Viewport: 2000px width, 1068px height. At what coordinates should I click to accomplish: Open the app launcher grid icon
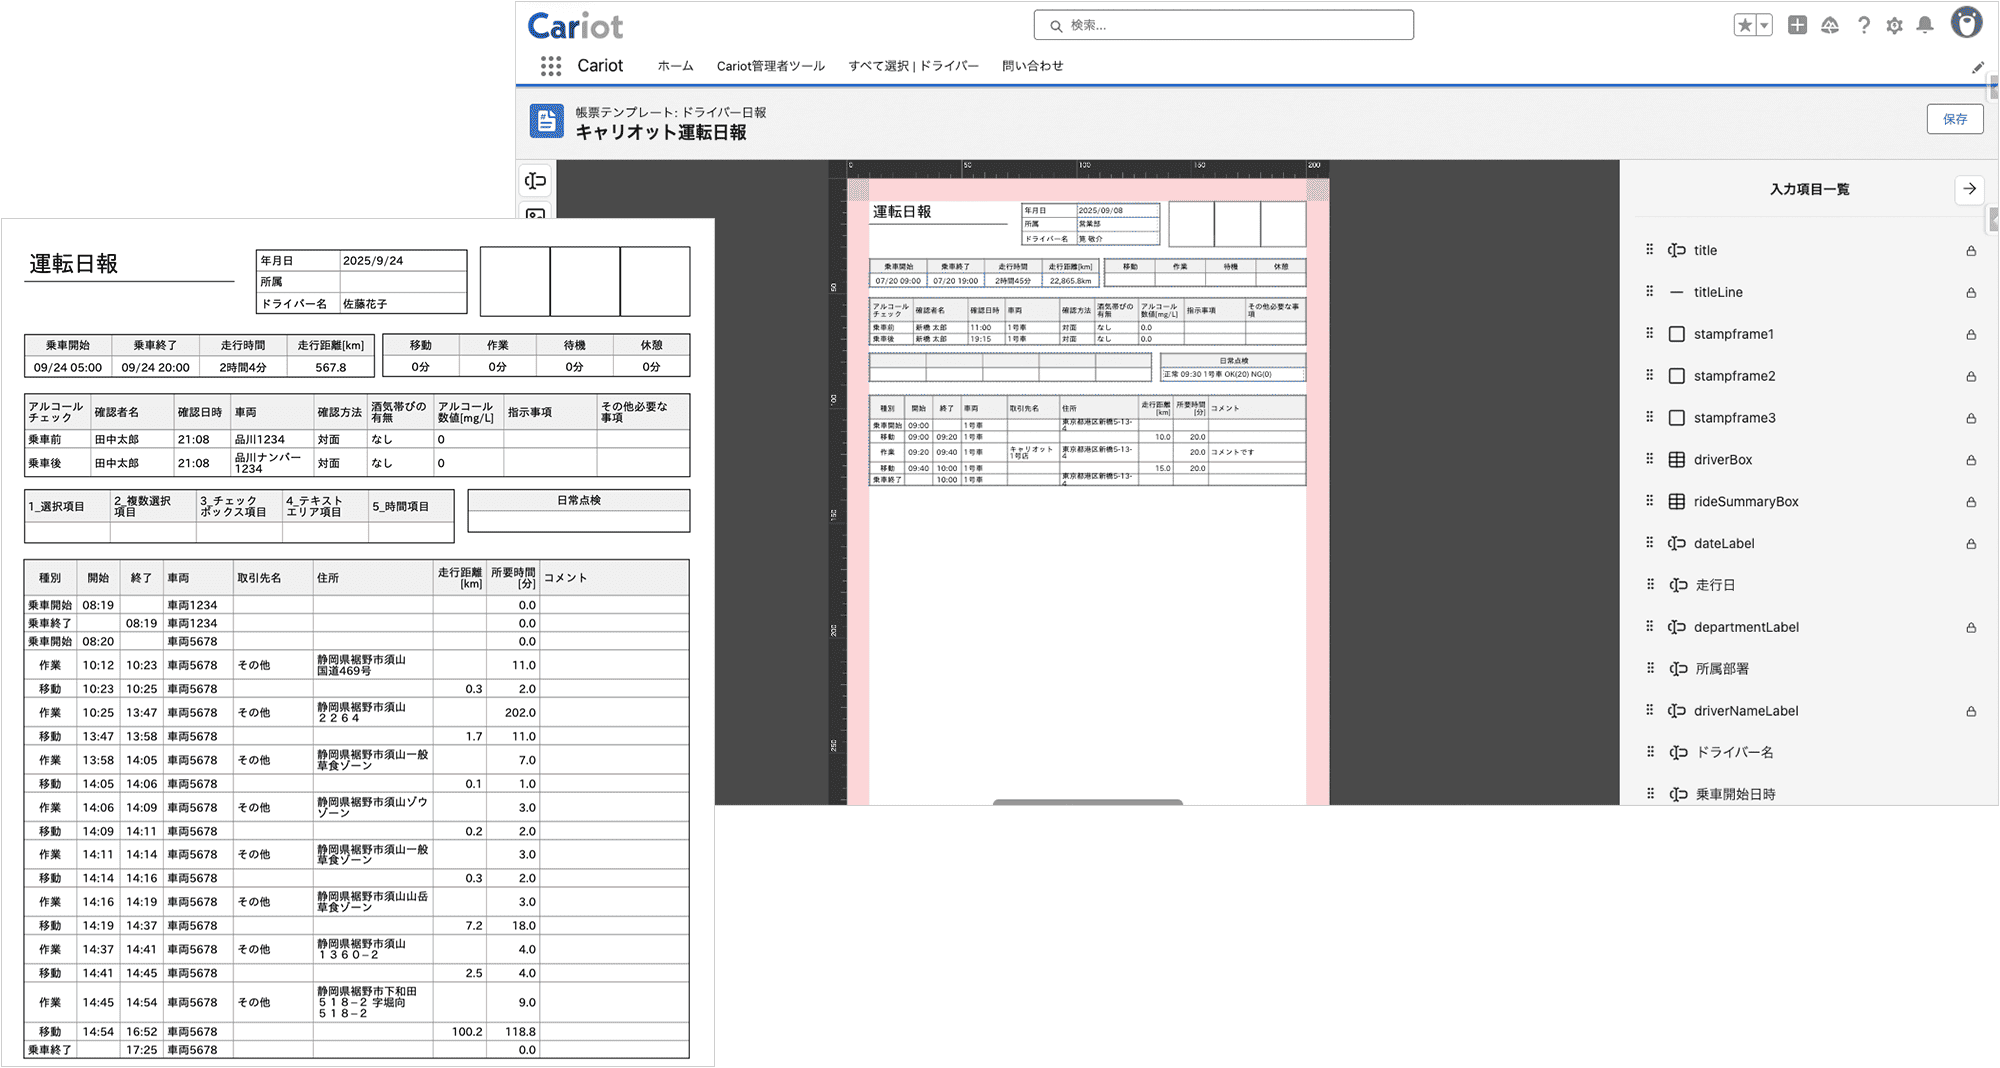coord(550,66)
